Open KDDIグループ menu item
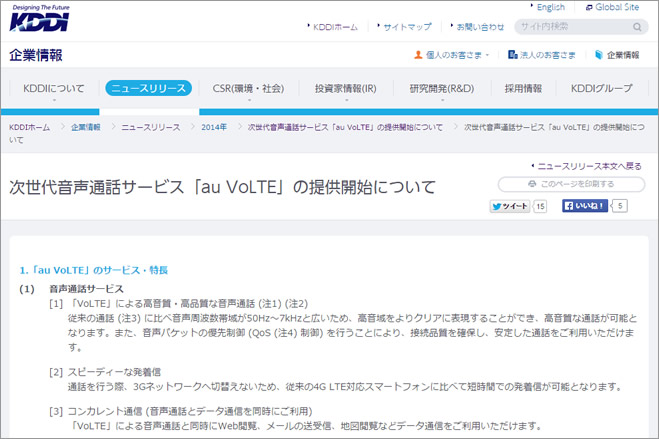 tap(601, 89)
